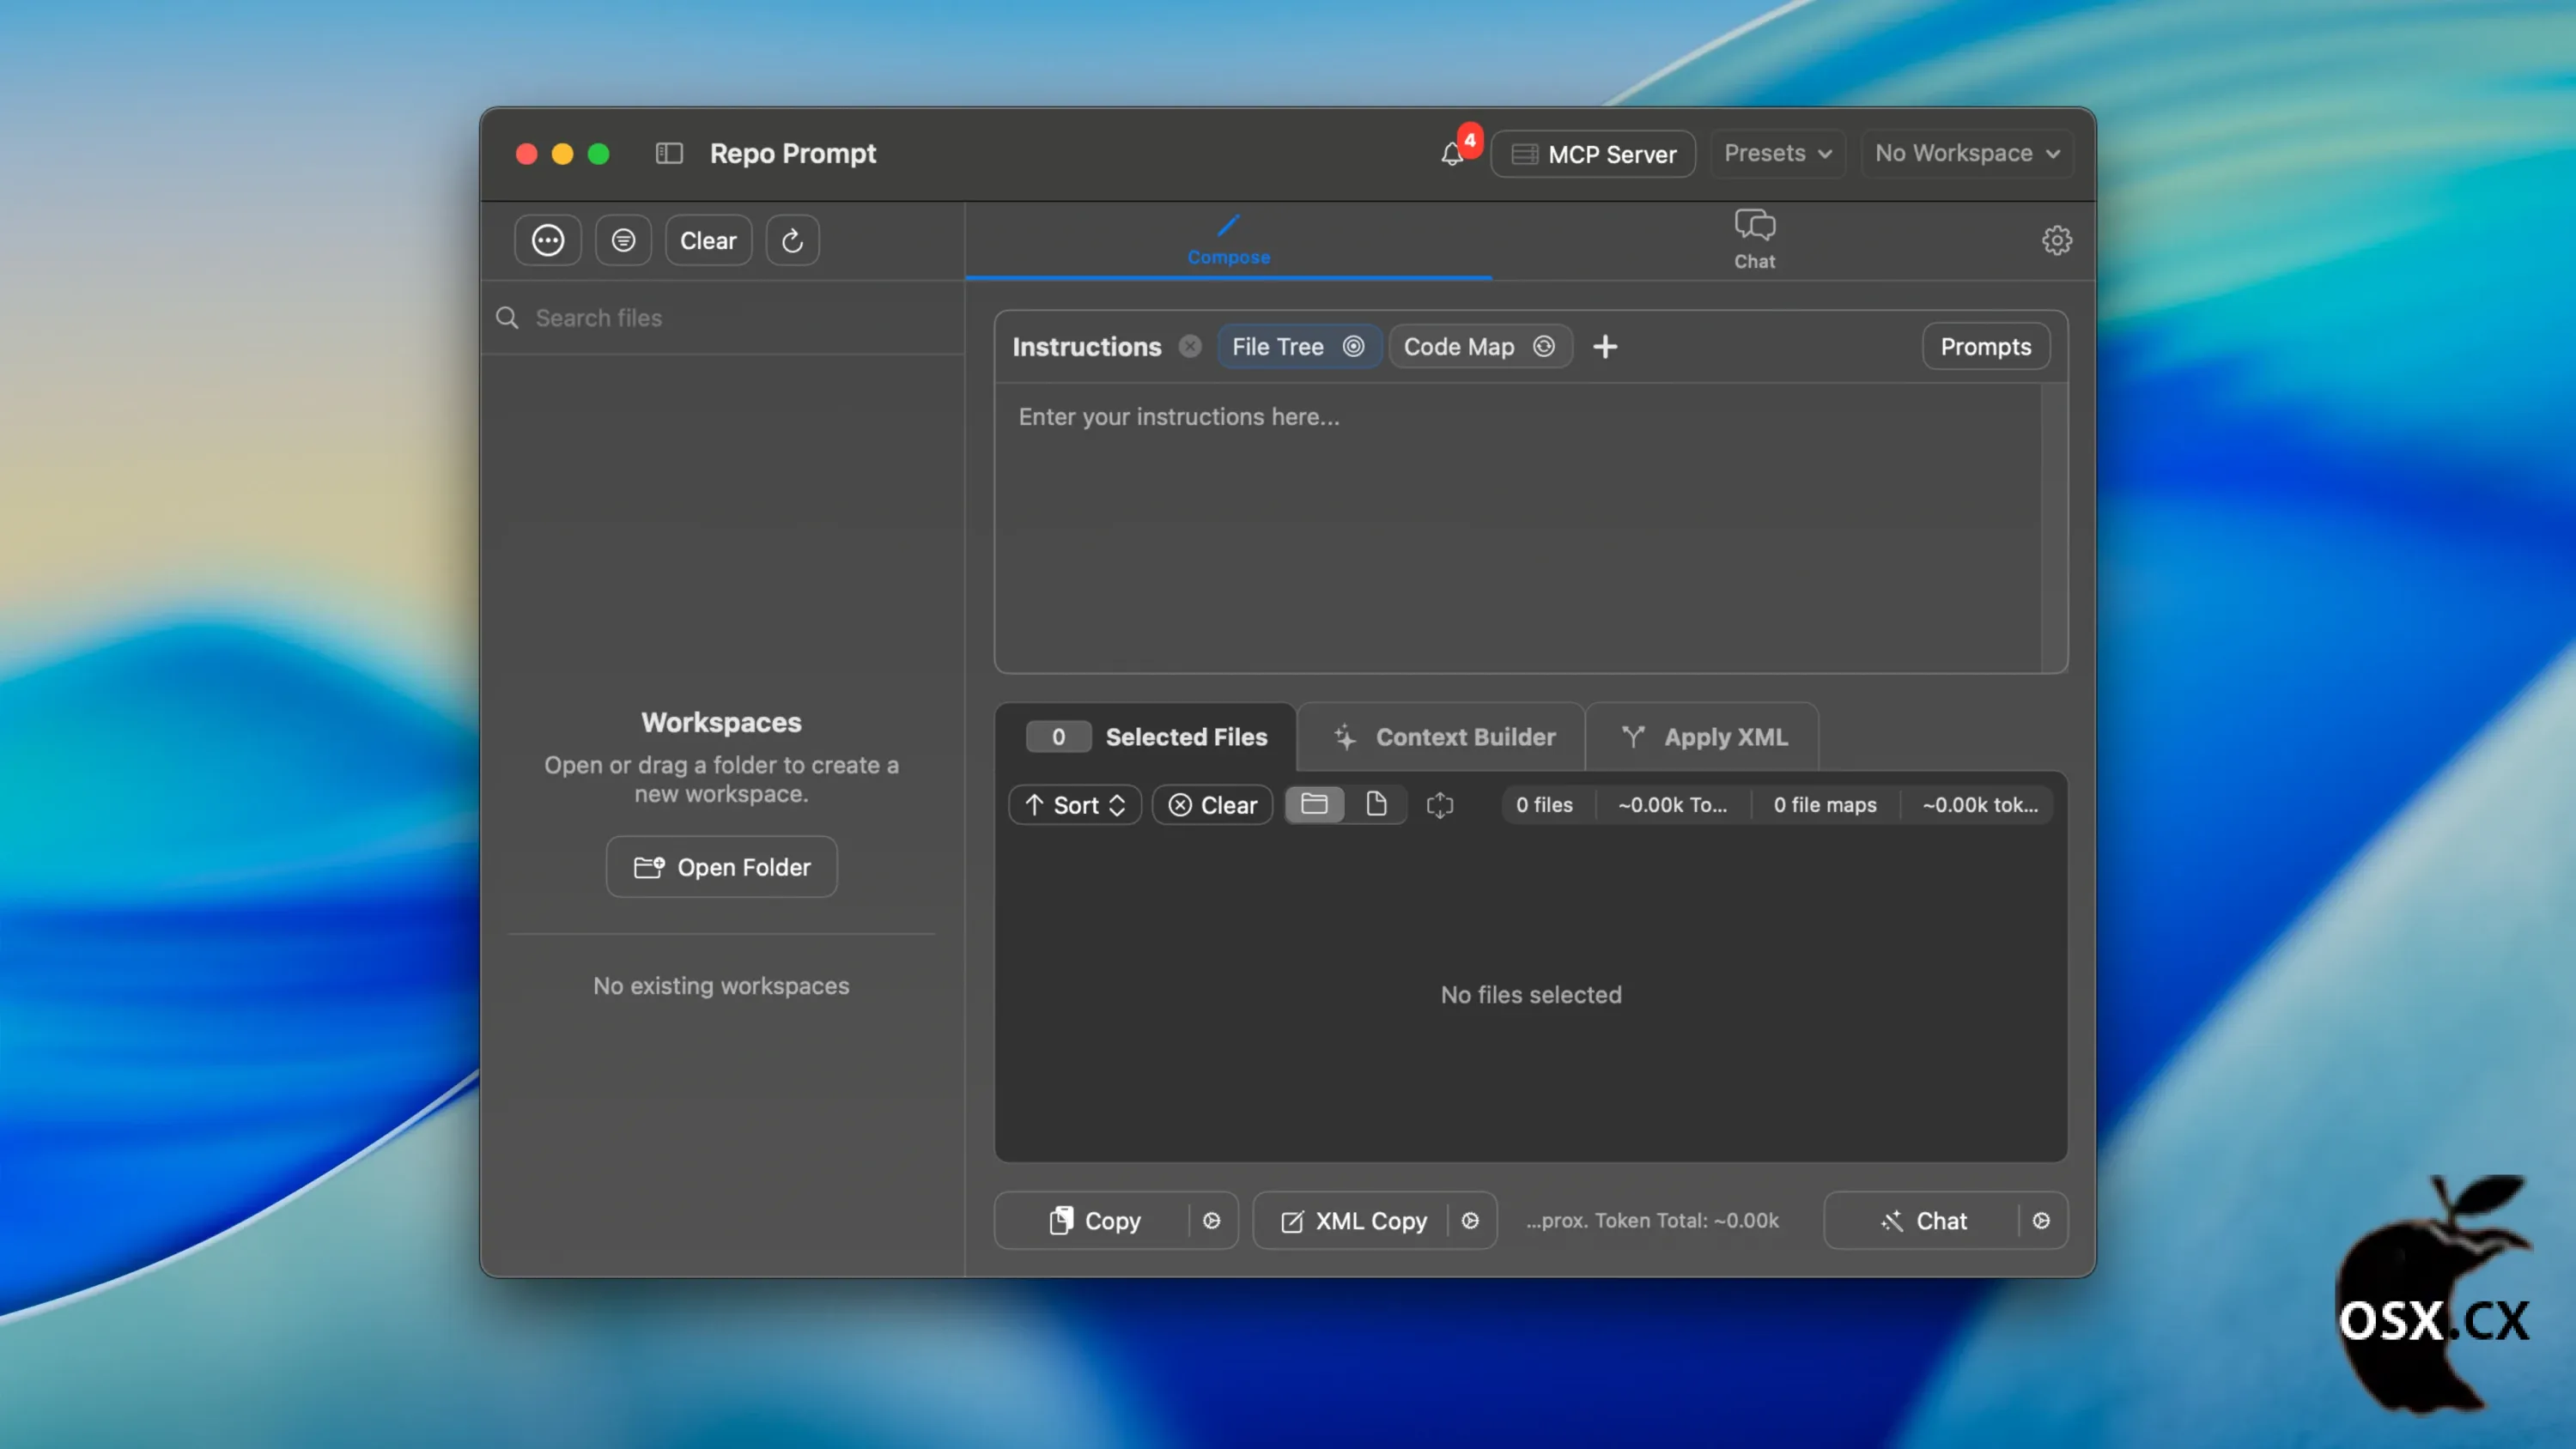Image resolution: width=2576 pixels, height=1449 pixels.
Task: Open bottom Chat button settings icon
Action: click(2041, 1221)
